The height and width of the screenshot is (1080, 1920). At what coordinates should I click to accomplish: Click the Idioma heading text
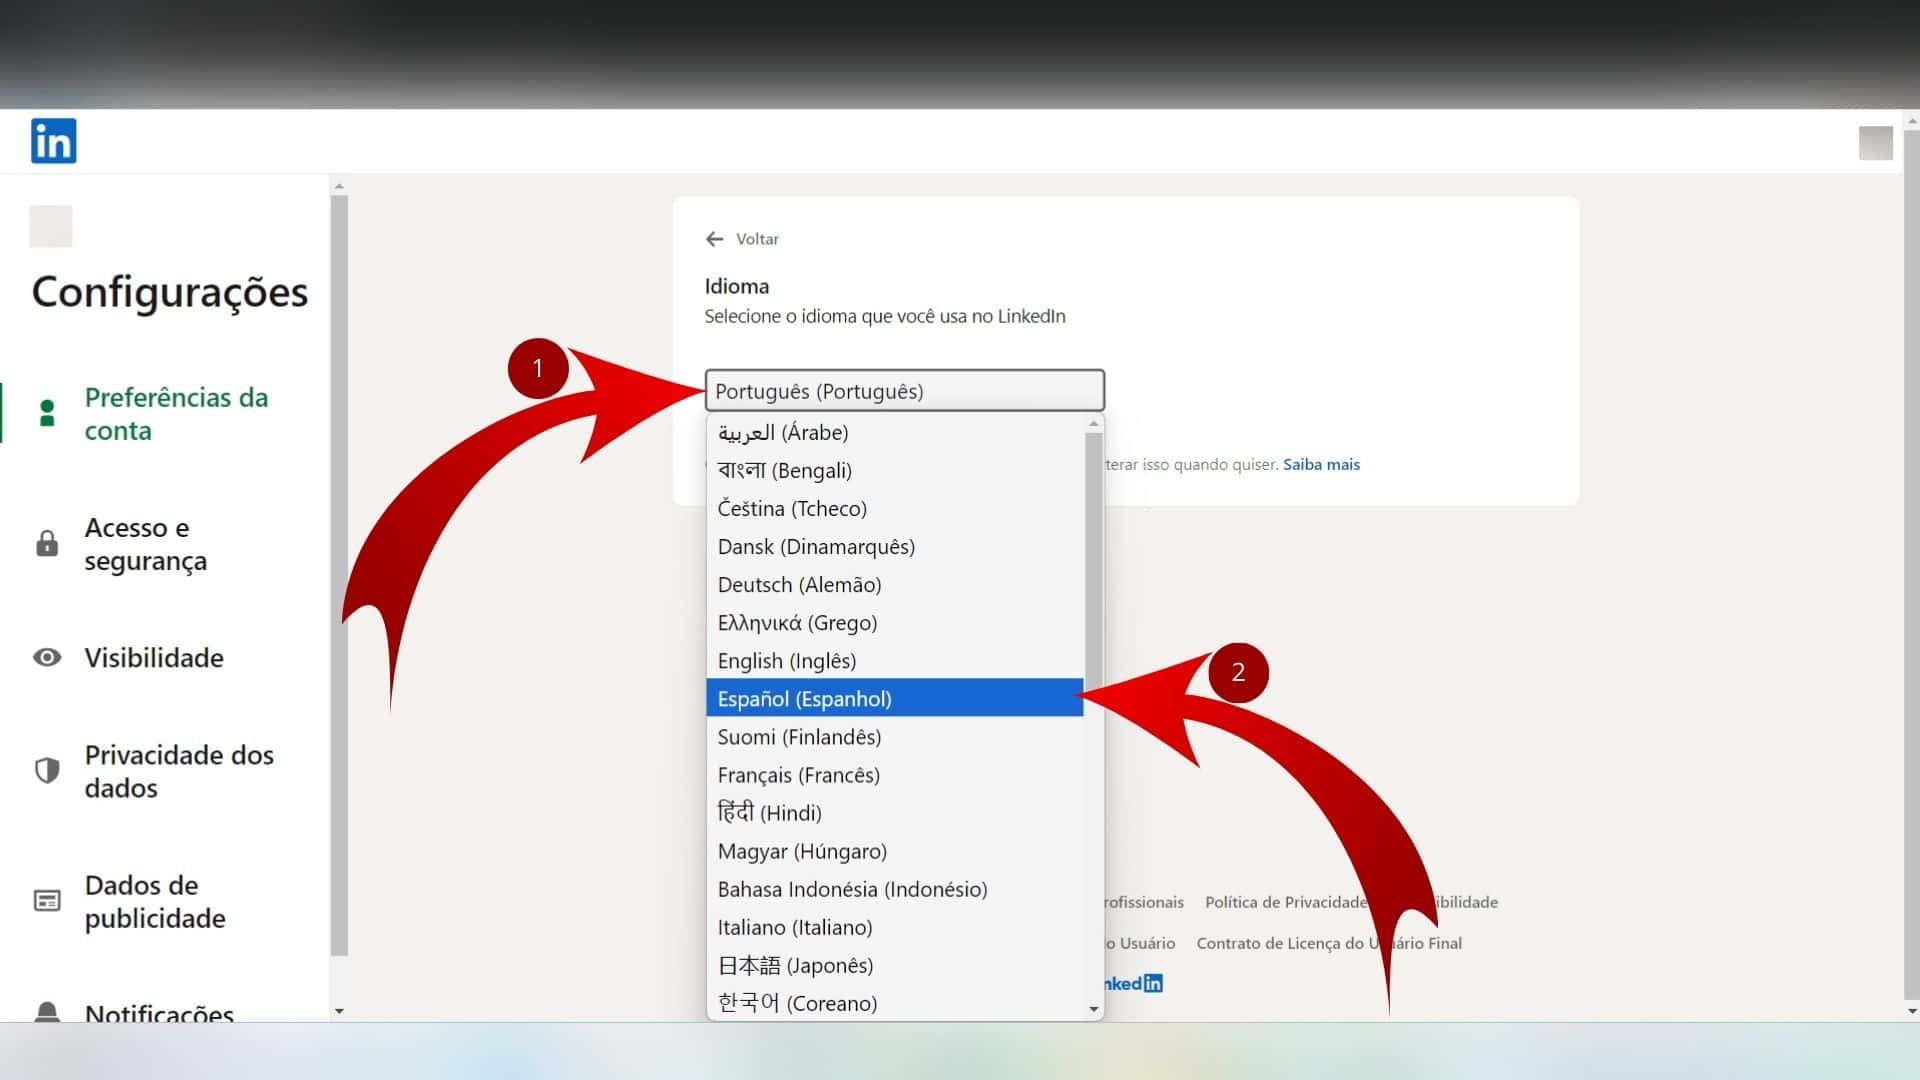(x=737, y=286)
